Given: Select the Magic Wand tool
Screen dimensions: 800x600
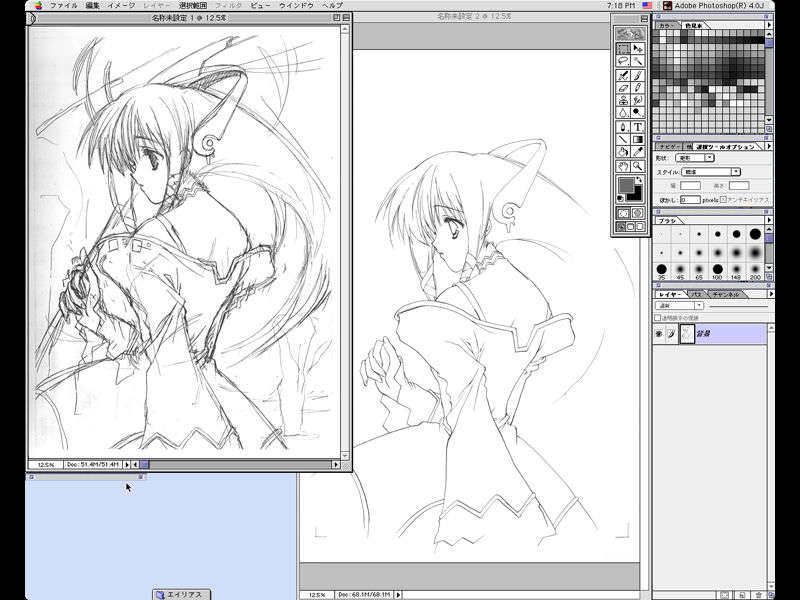Looking at the screenshot, I should 638,61.
